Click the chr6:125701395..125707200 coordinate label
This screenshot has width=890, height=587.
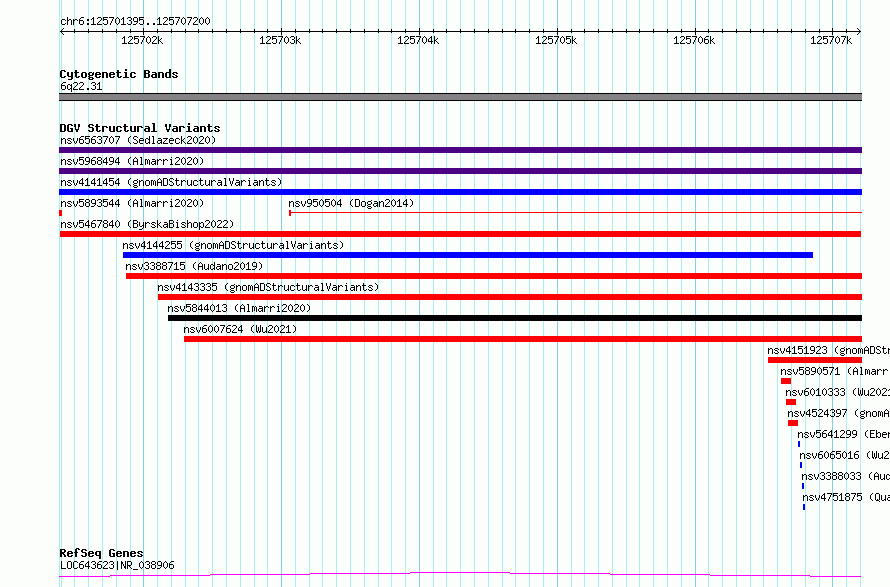(135, 21)
